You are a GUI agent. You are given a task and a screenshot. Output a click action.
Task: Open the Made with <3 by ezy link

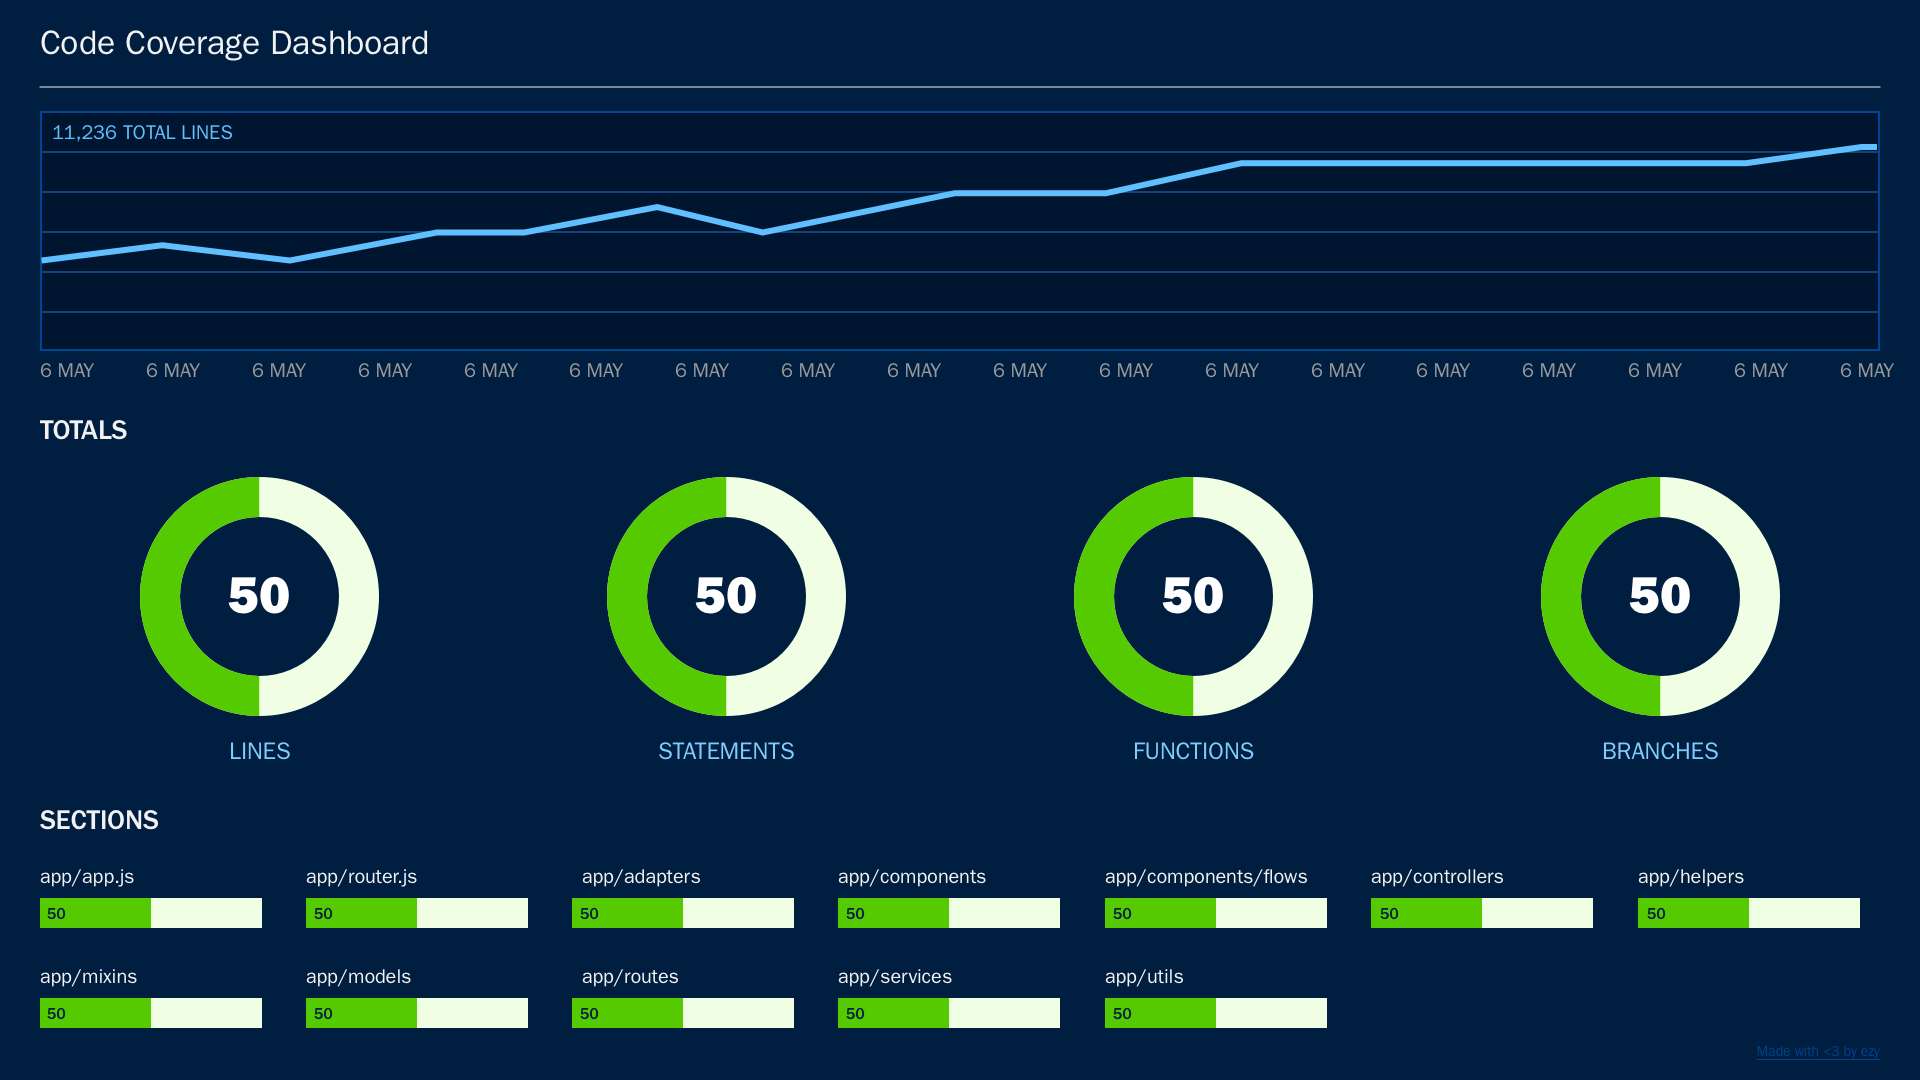[x=1819, y=1051]
